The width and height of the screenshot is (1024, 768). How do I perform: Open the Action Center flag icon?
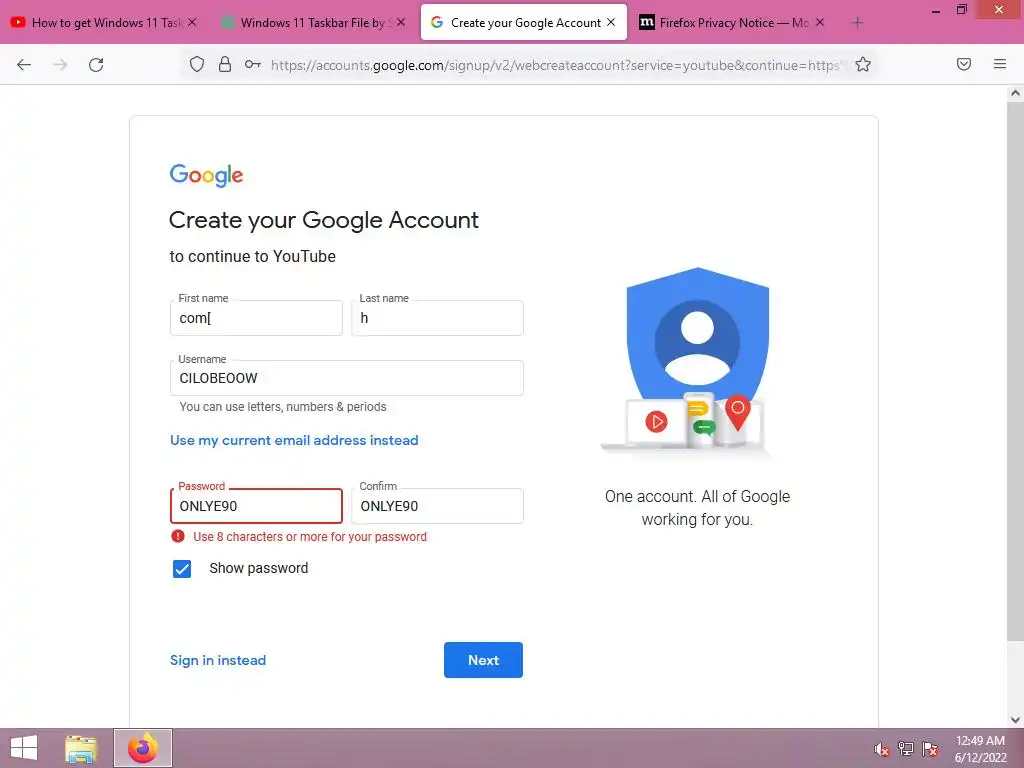[x=930, y=749]
